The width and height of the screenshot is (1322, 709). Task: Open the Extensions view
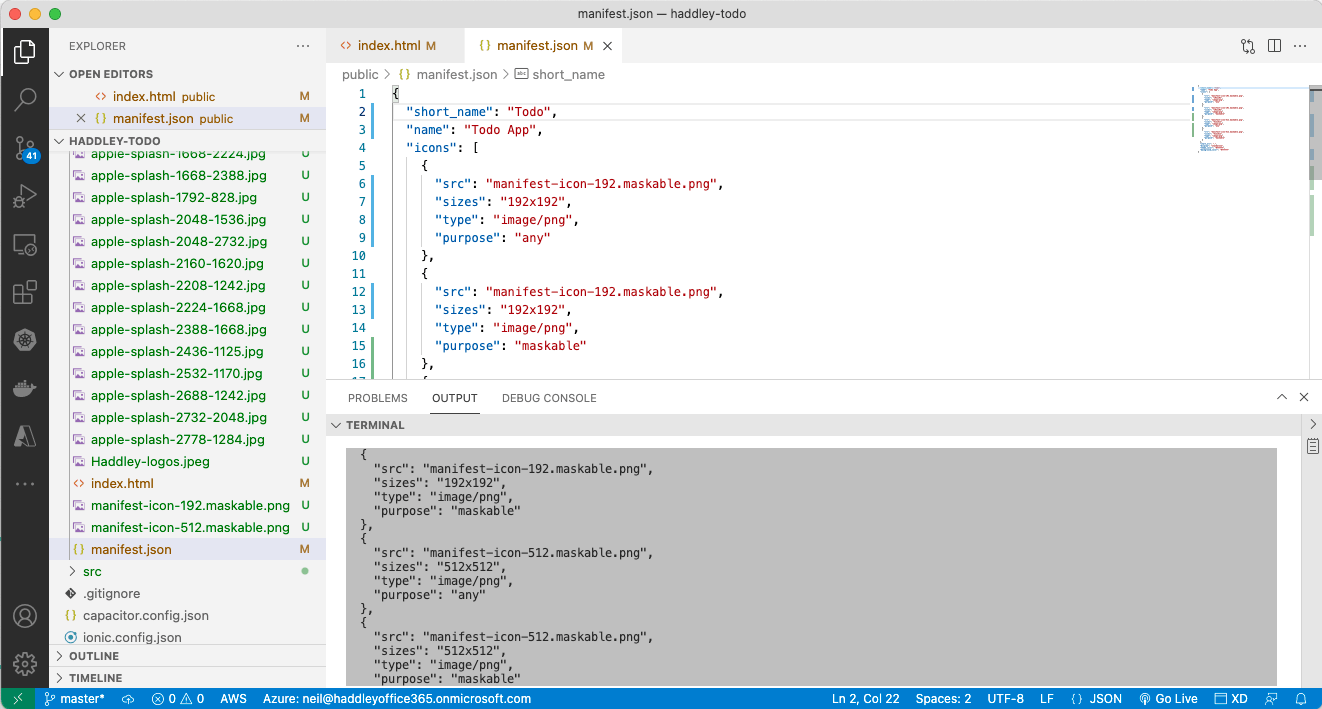click(25, 293)
